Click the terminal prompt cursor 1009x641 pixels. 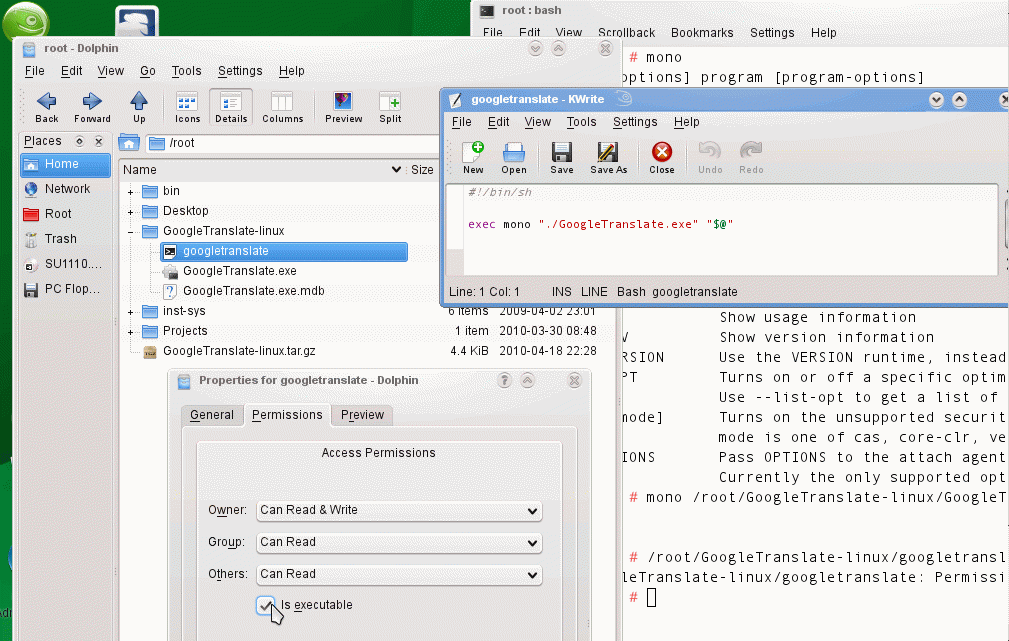[x=651, y=597]
